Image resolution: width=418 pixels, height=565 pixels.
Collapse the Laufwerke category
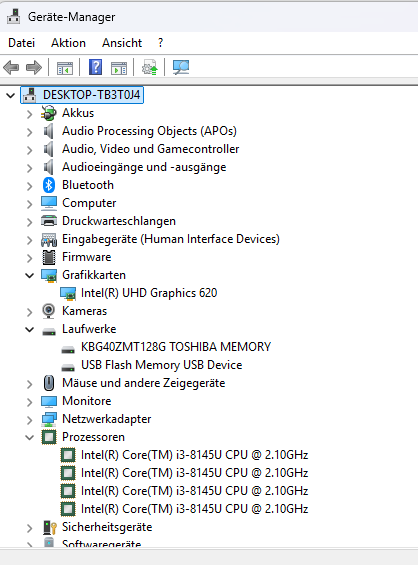click(x=30, y=330)
